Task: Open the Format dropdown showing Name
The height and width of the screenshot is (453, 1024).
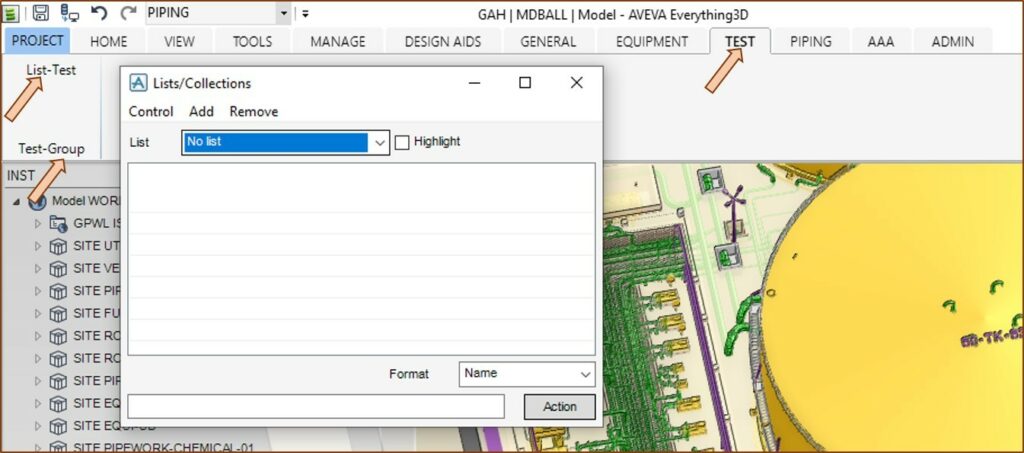Action: pos(527,374)
